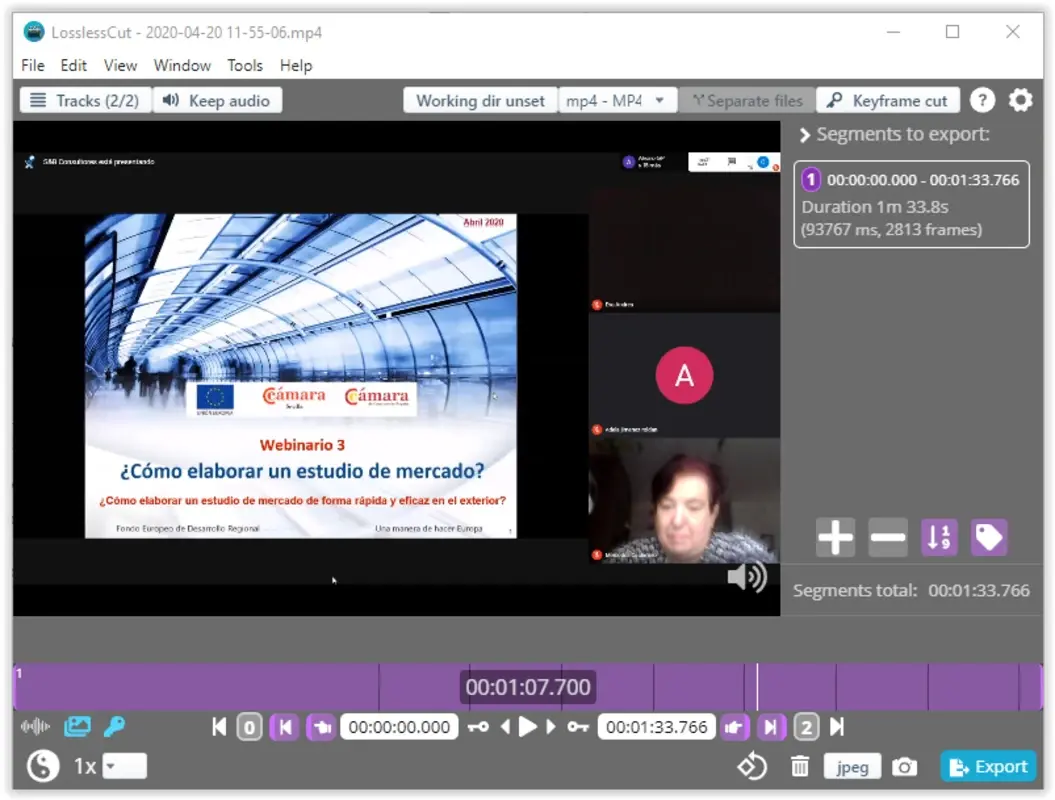Viewport: 1055px width, 800px height.
Task: Open the playback speed dropdown next to 1x
Action: click(124, 765)
